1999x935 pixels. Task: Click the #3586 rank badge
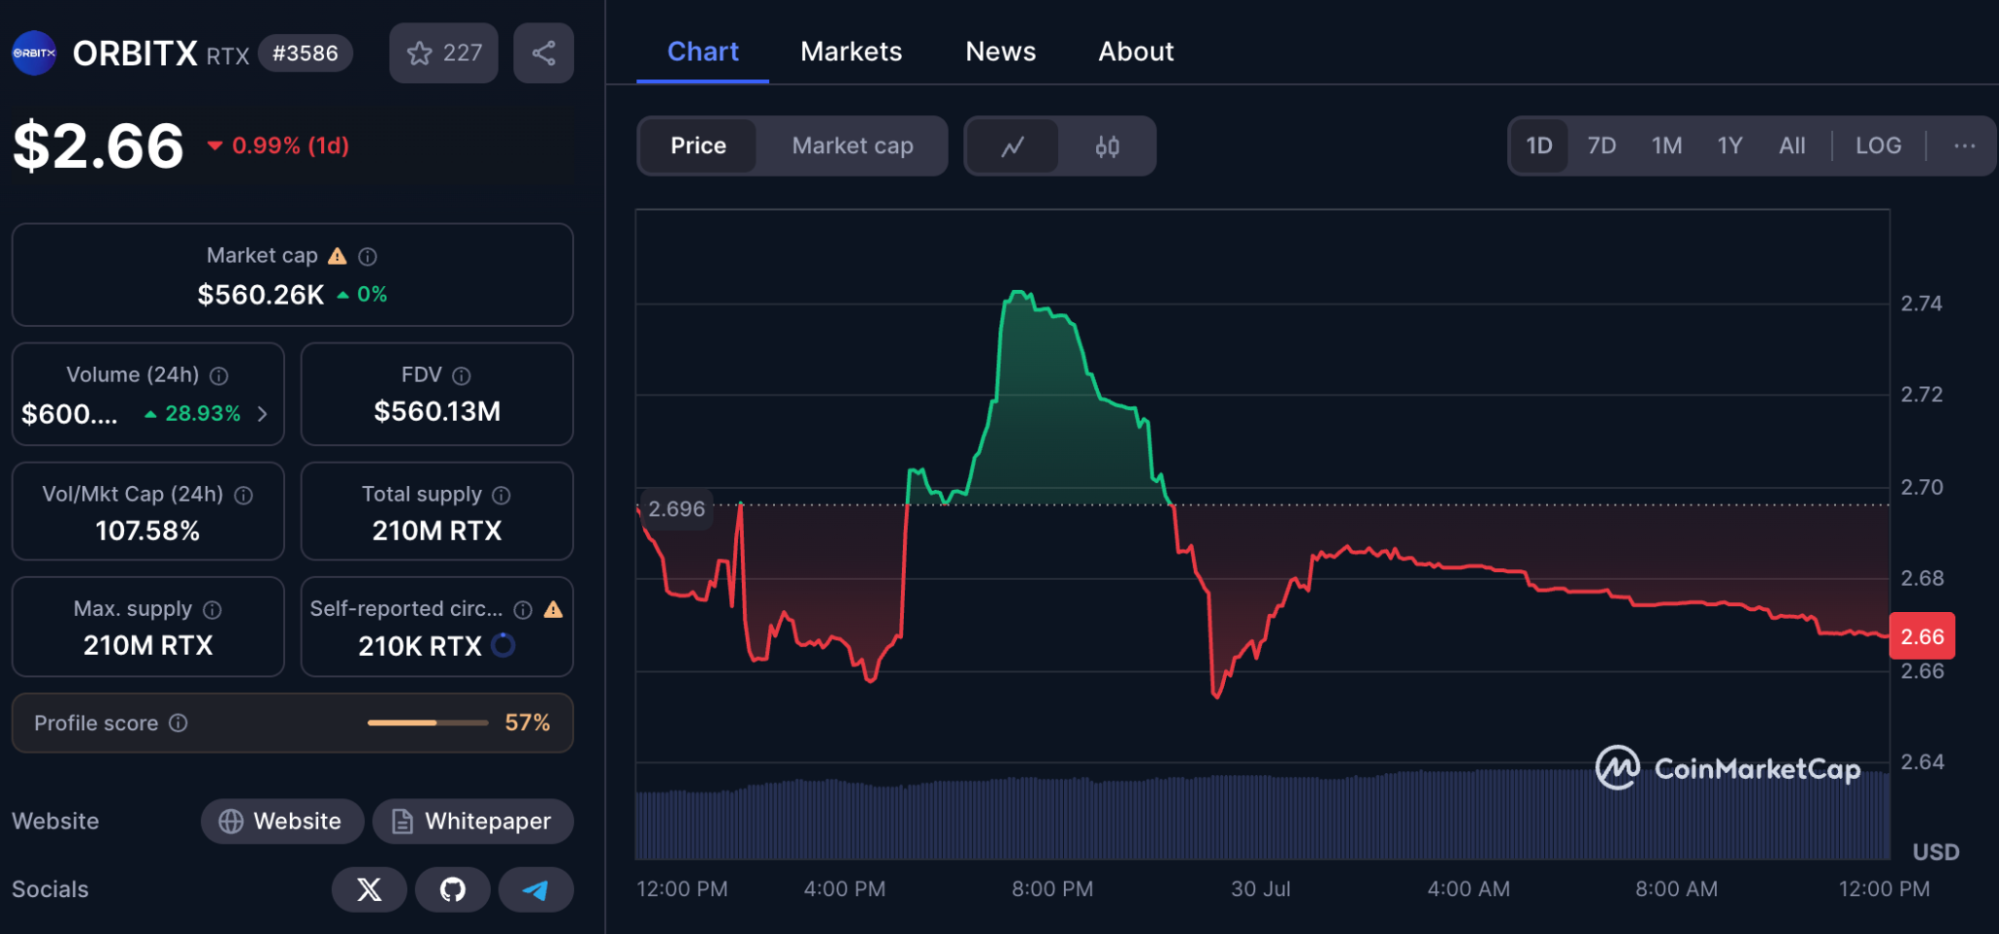click(x=305, y=53)
